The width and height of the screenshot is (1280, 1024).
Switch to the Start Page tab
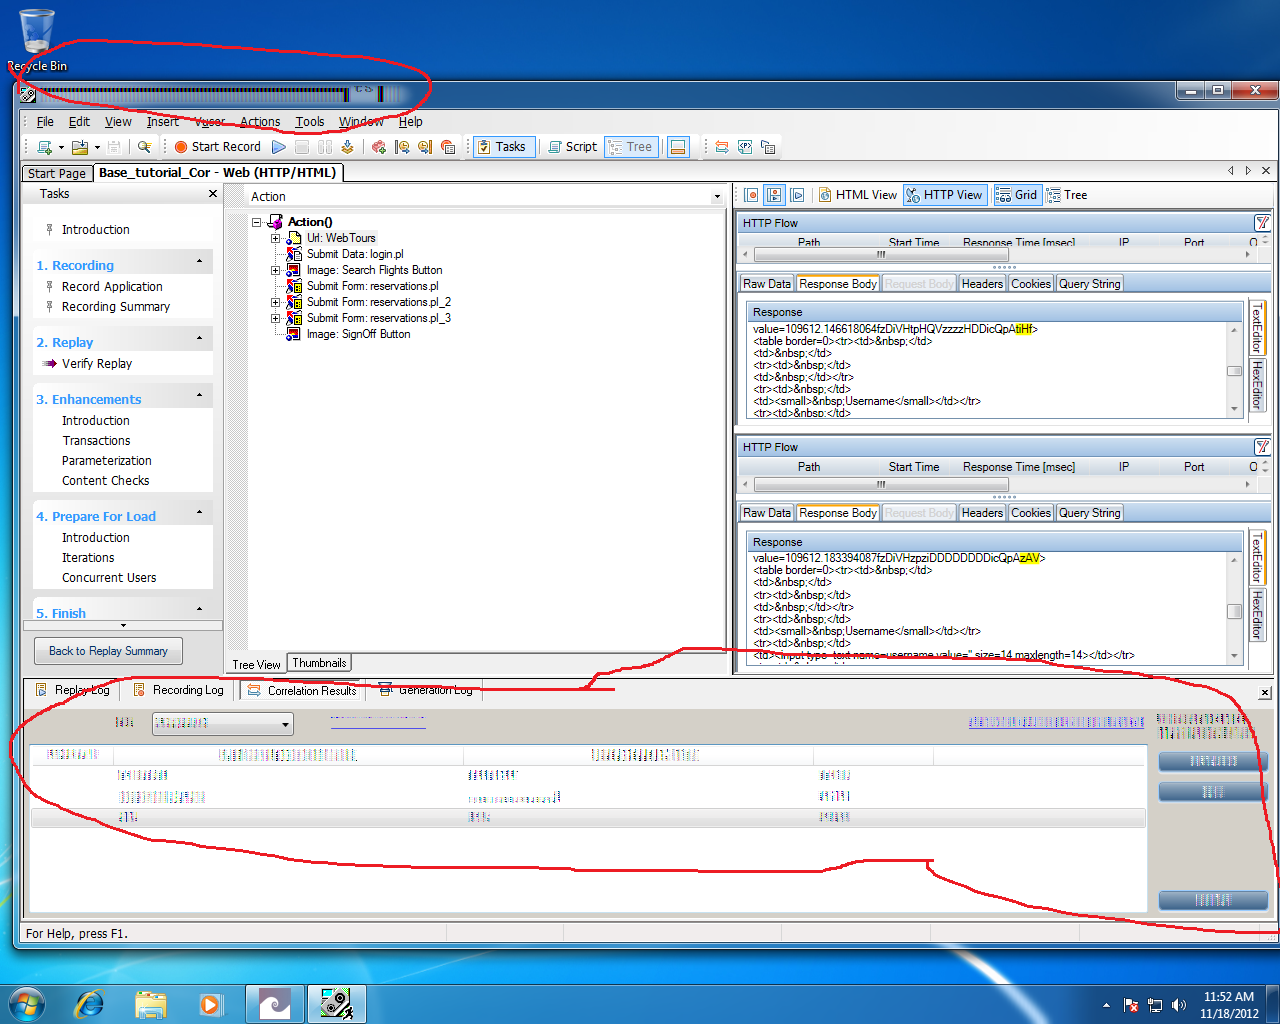click(57, 173)
